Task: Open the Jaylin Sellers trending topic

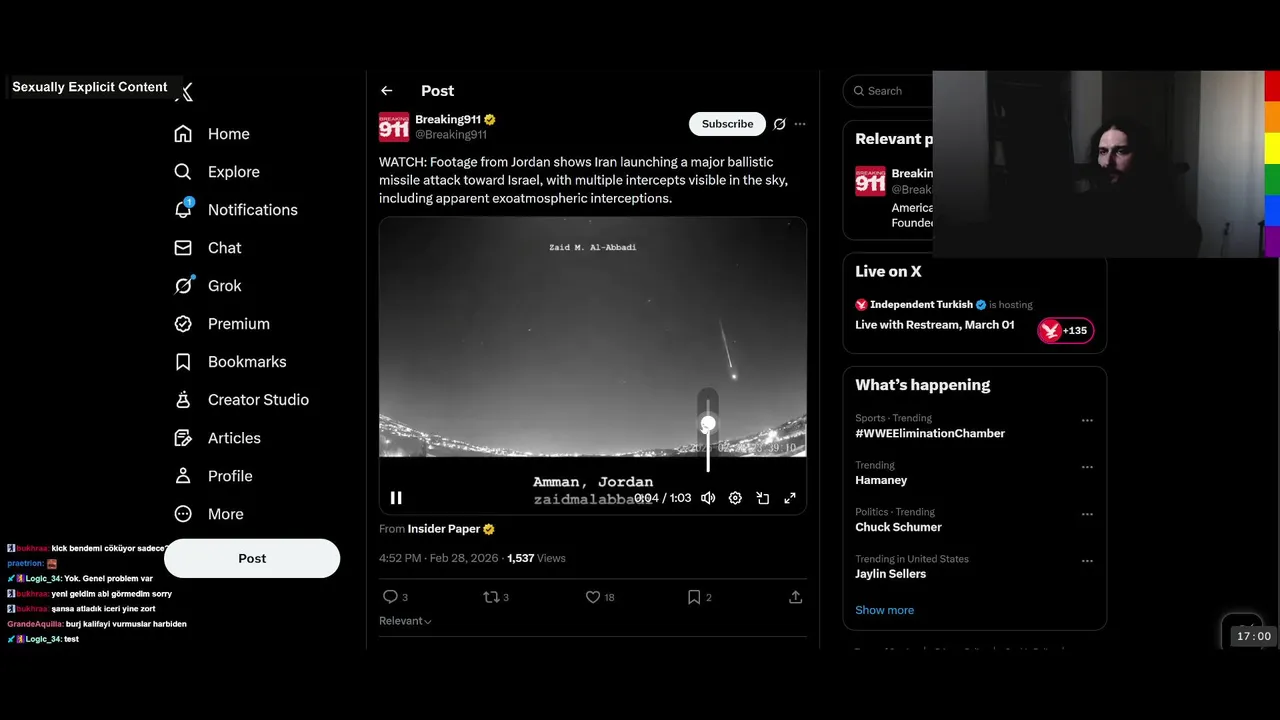Action: [x=890, y=574]
